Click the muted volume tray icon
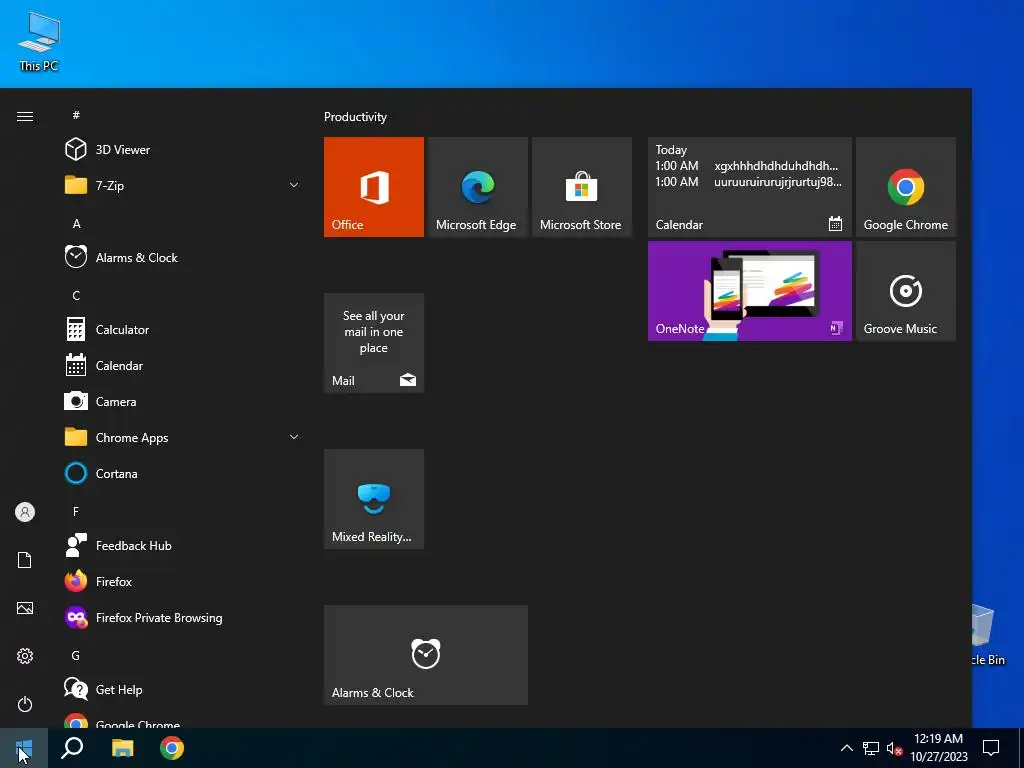 click(895, 748)
